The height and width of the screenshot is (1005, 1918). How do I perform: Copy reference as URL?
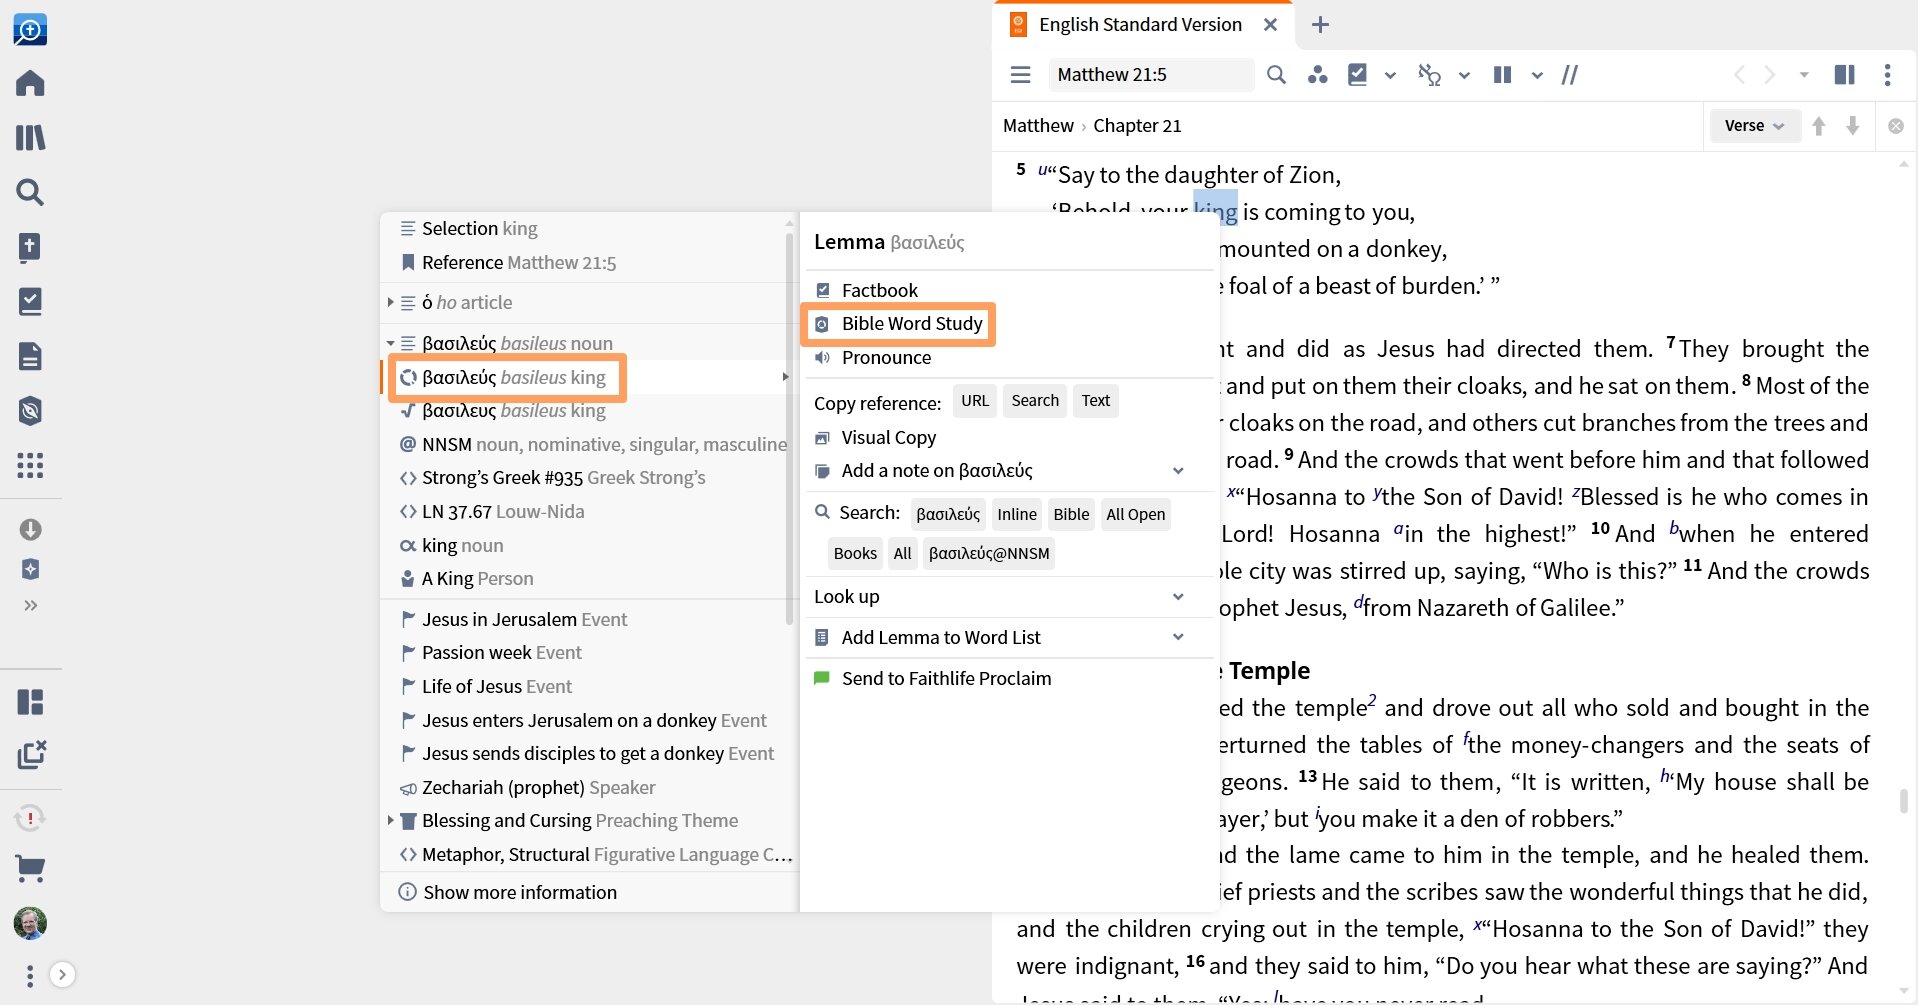click(974, 401)
